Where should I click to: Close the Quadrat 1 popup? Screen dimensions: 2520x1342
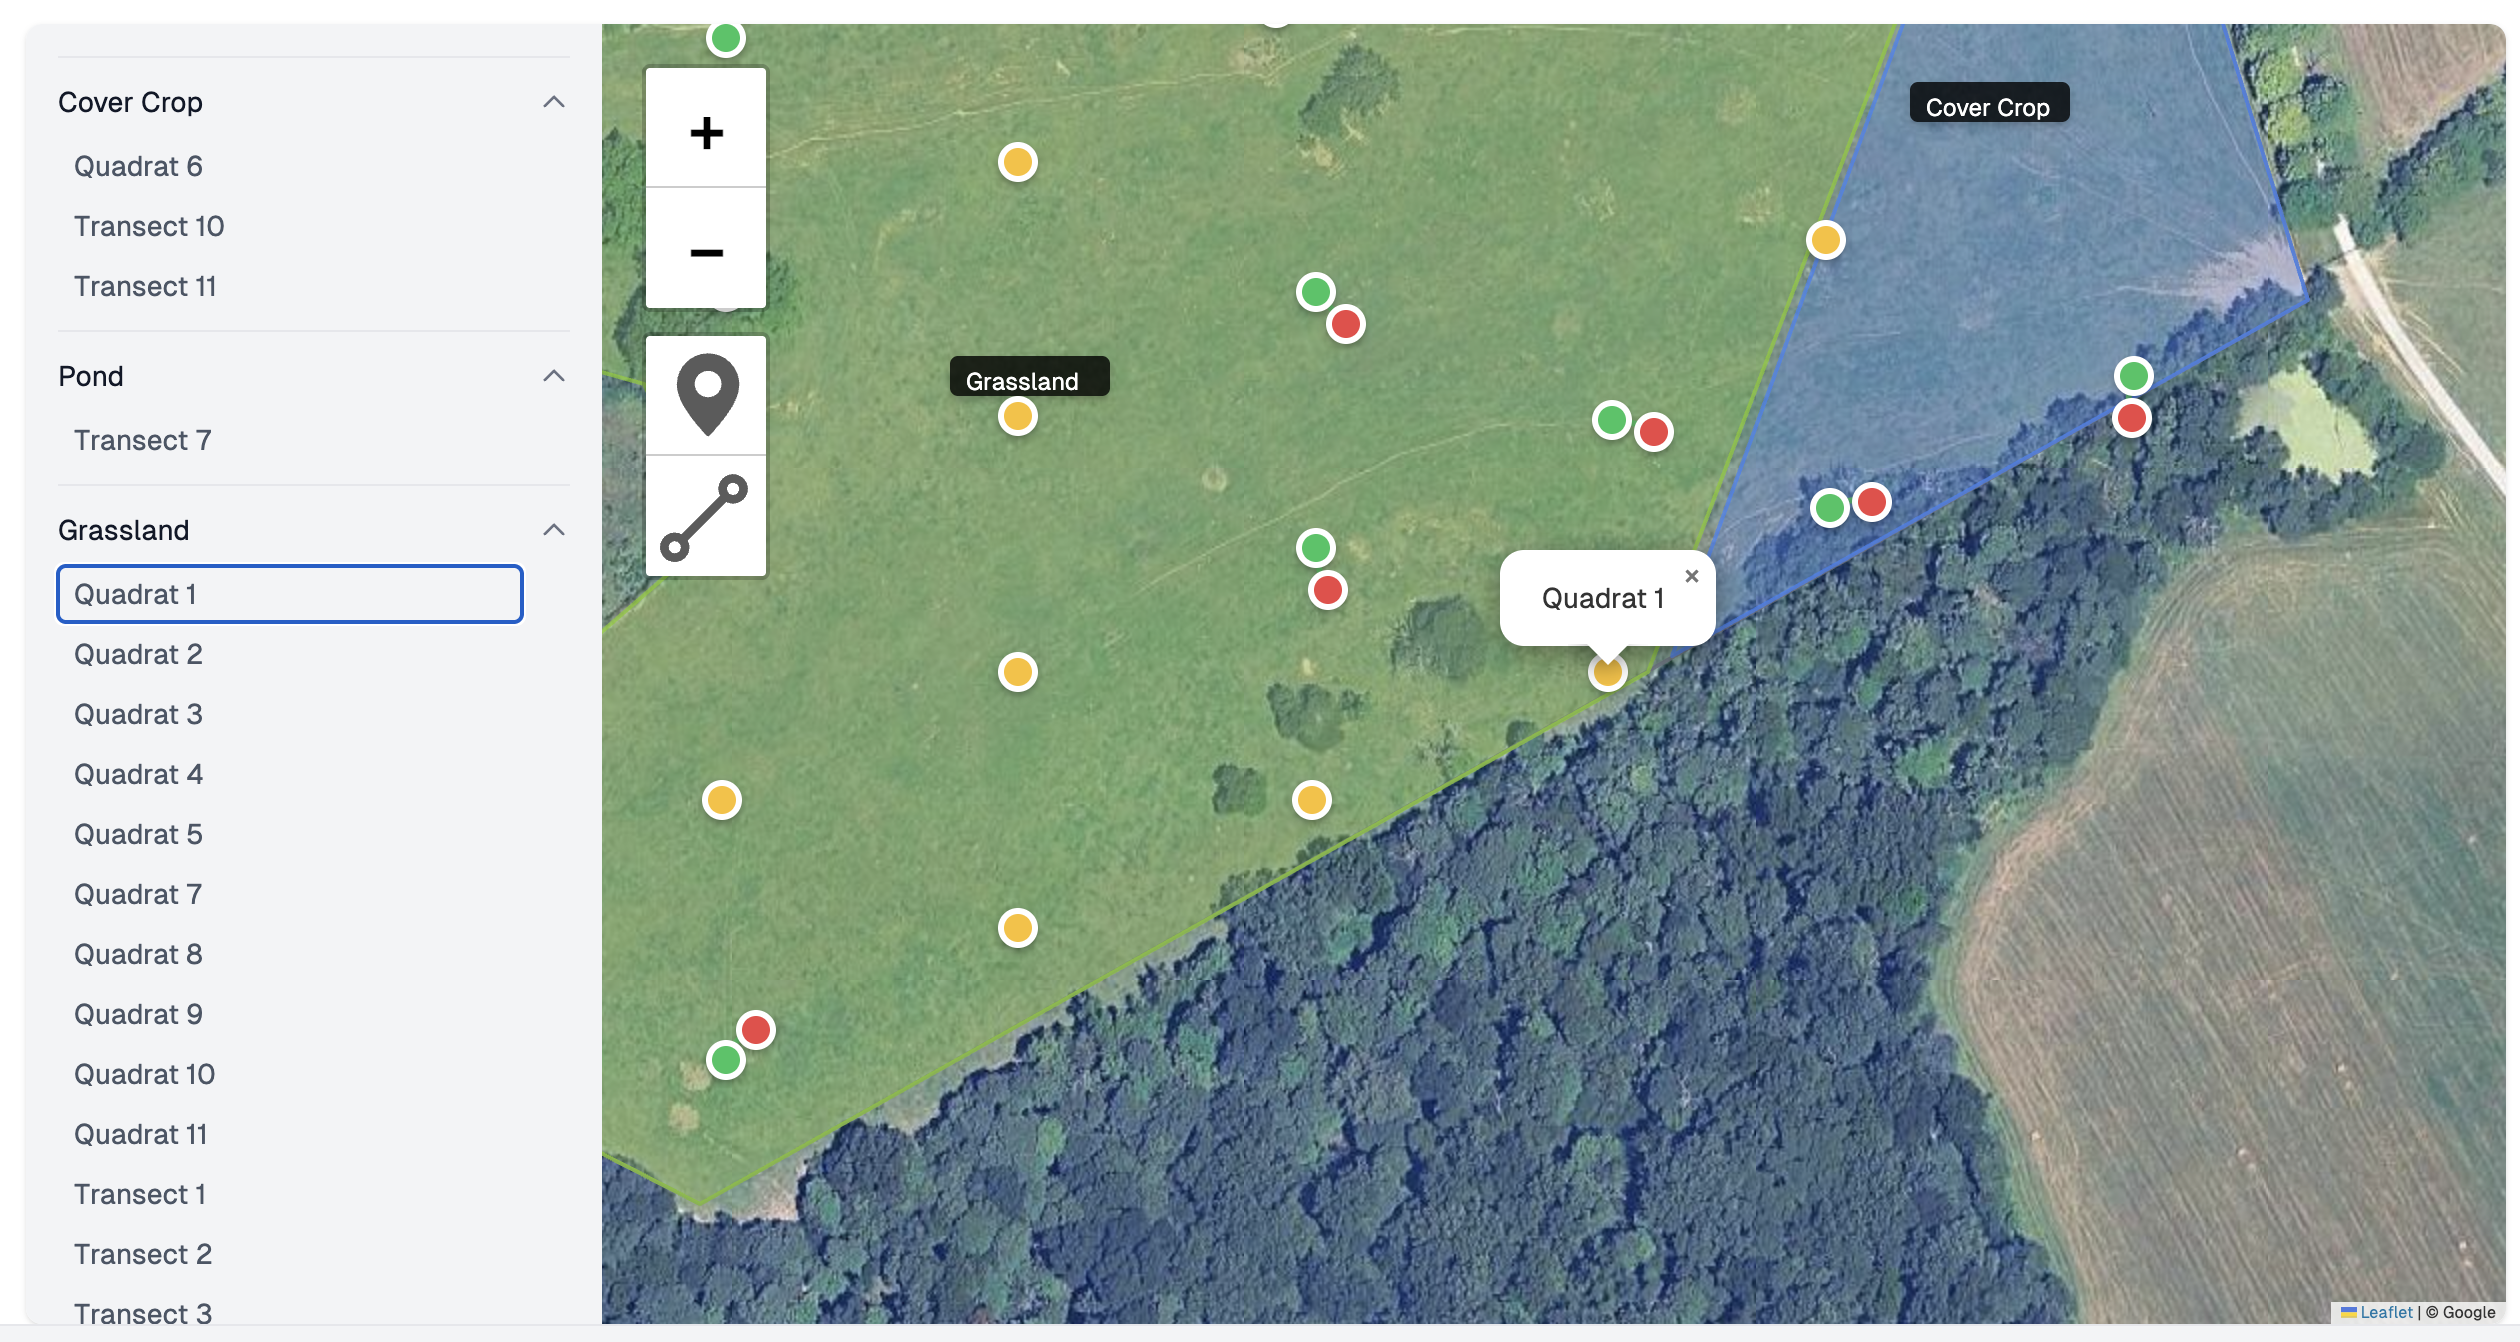(x=1691, y=576)
